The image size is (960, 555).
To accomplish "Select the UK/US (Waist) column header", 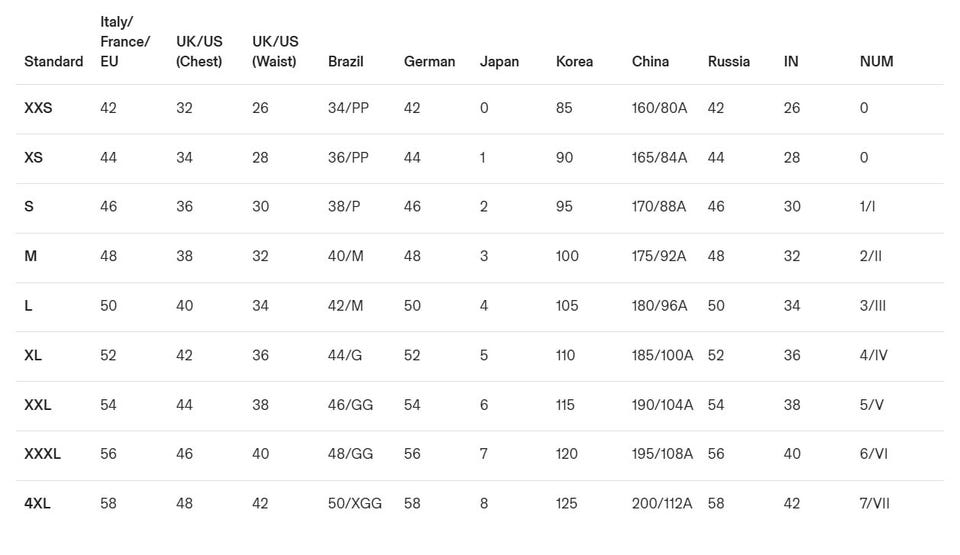I will (x=275, y=52).
